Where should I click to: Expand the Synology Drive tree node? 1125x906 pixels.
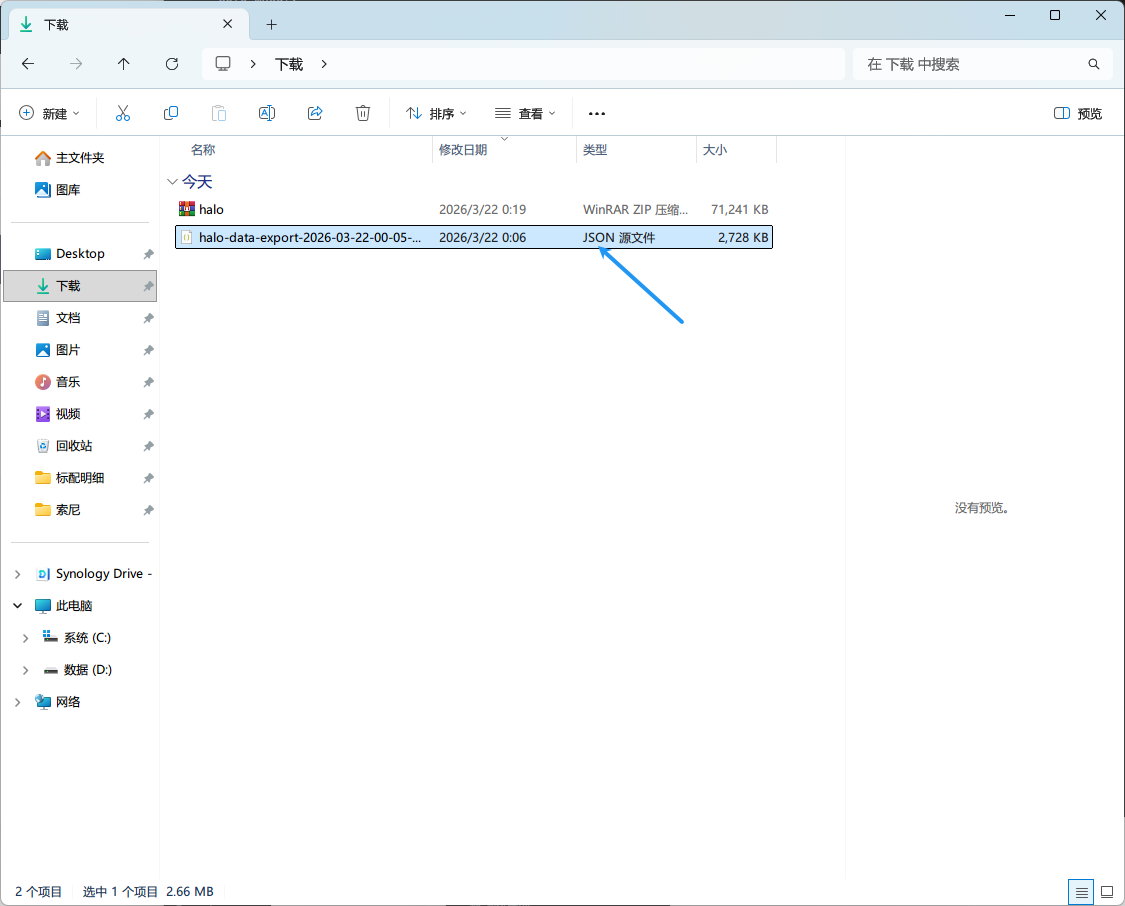(x=18, y=574)
